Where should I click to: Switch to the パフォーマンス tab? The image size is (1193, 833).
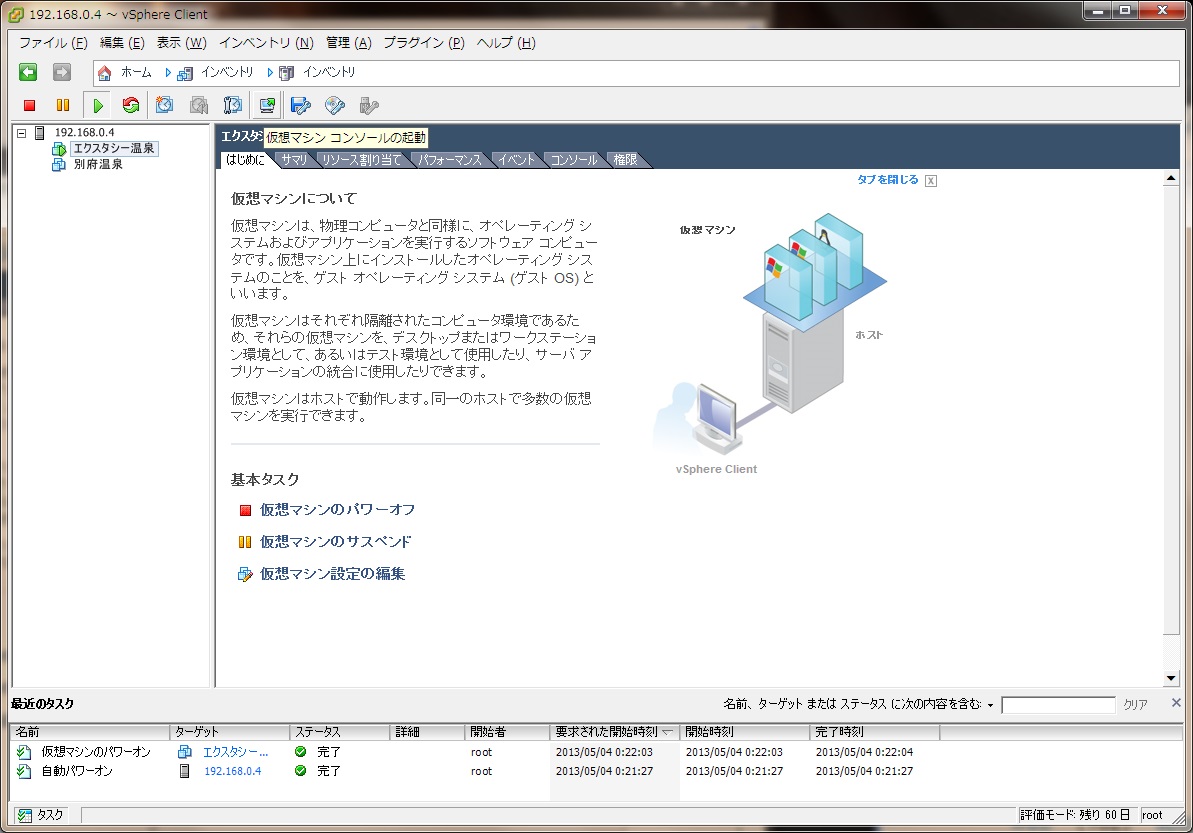click(450, 160)
